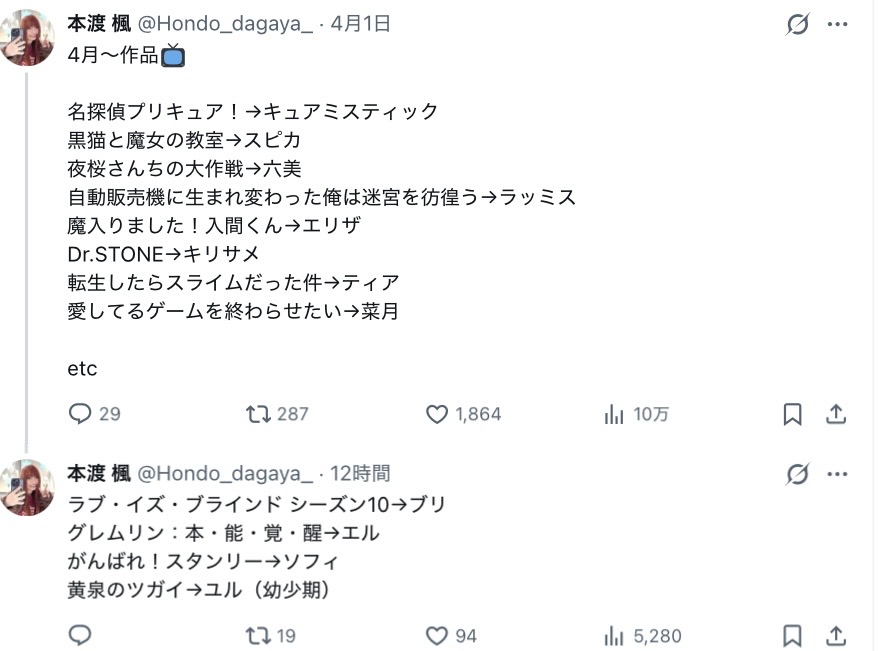884x651 pixels.
Task: Reply to the 4月〜作品 post
Action: click(81, 414)
